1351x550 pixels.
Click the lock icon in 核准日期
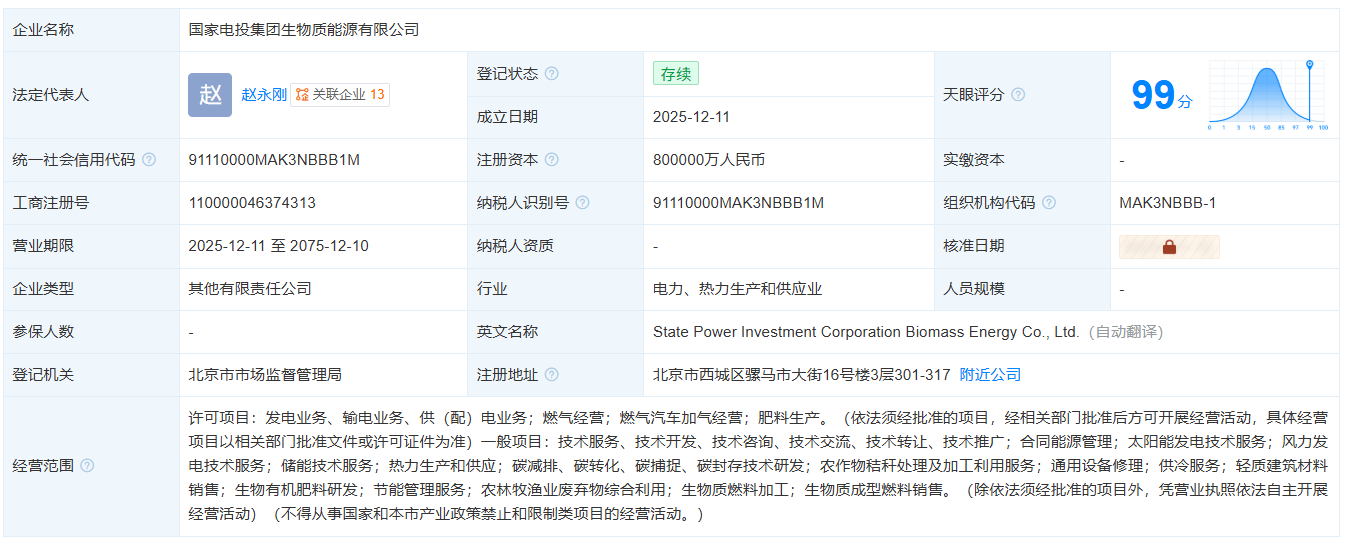click(1169, 247)
